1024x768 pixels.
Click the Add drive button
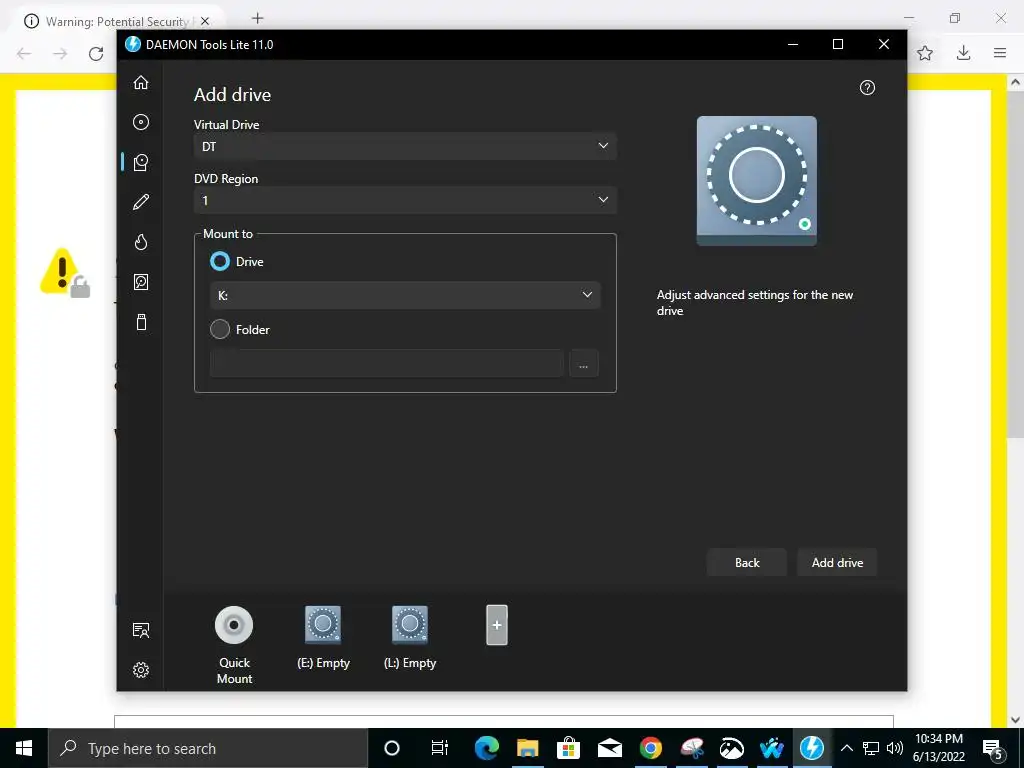pos(837,562)
